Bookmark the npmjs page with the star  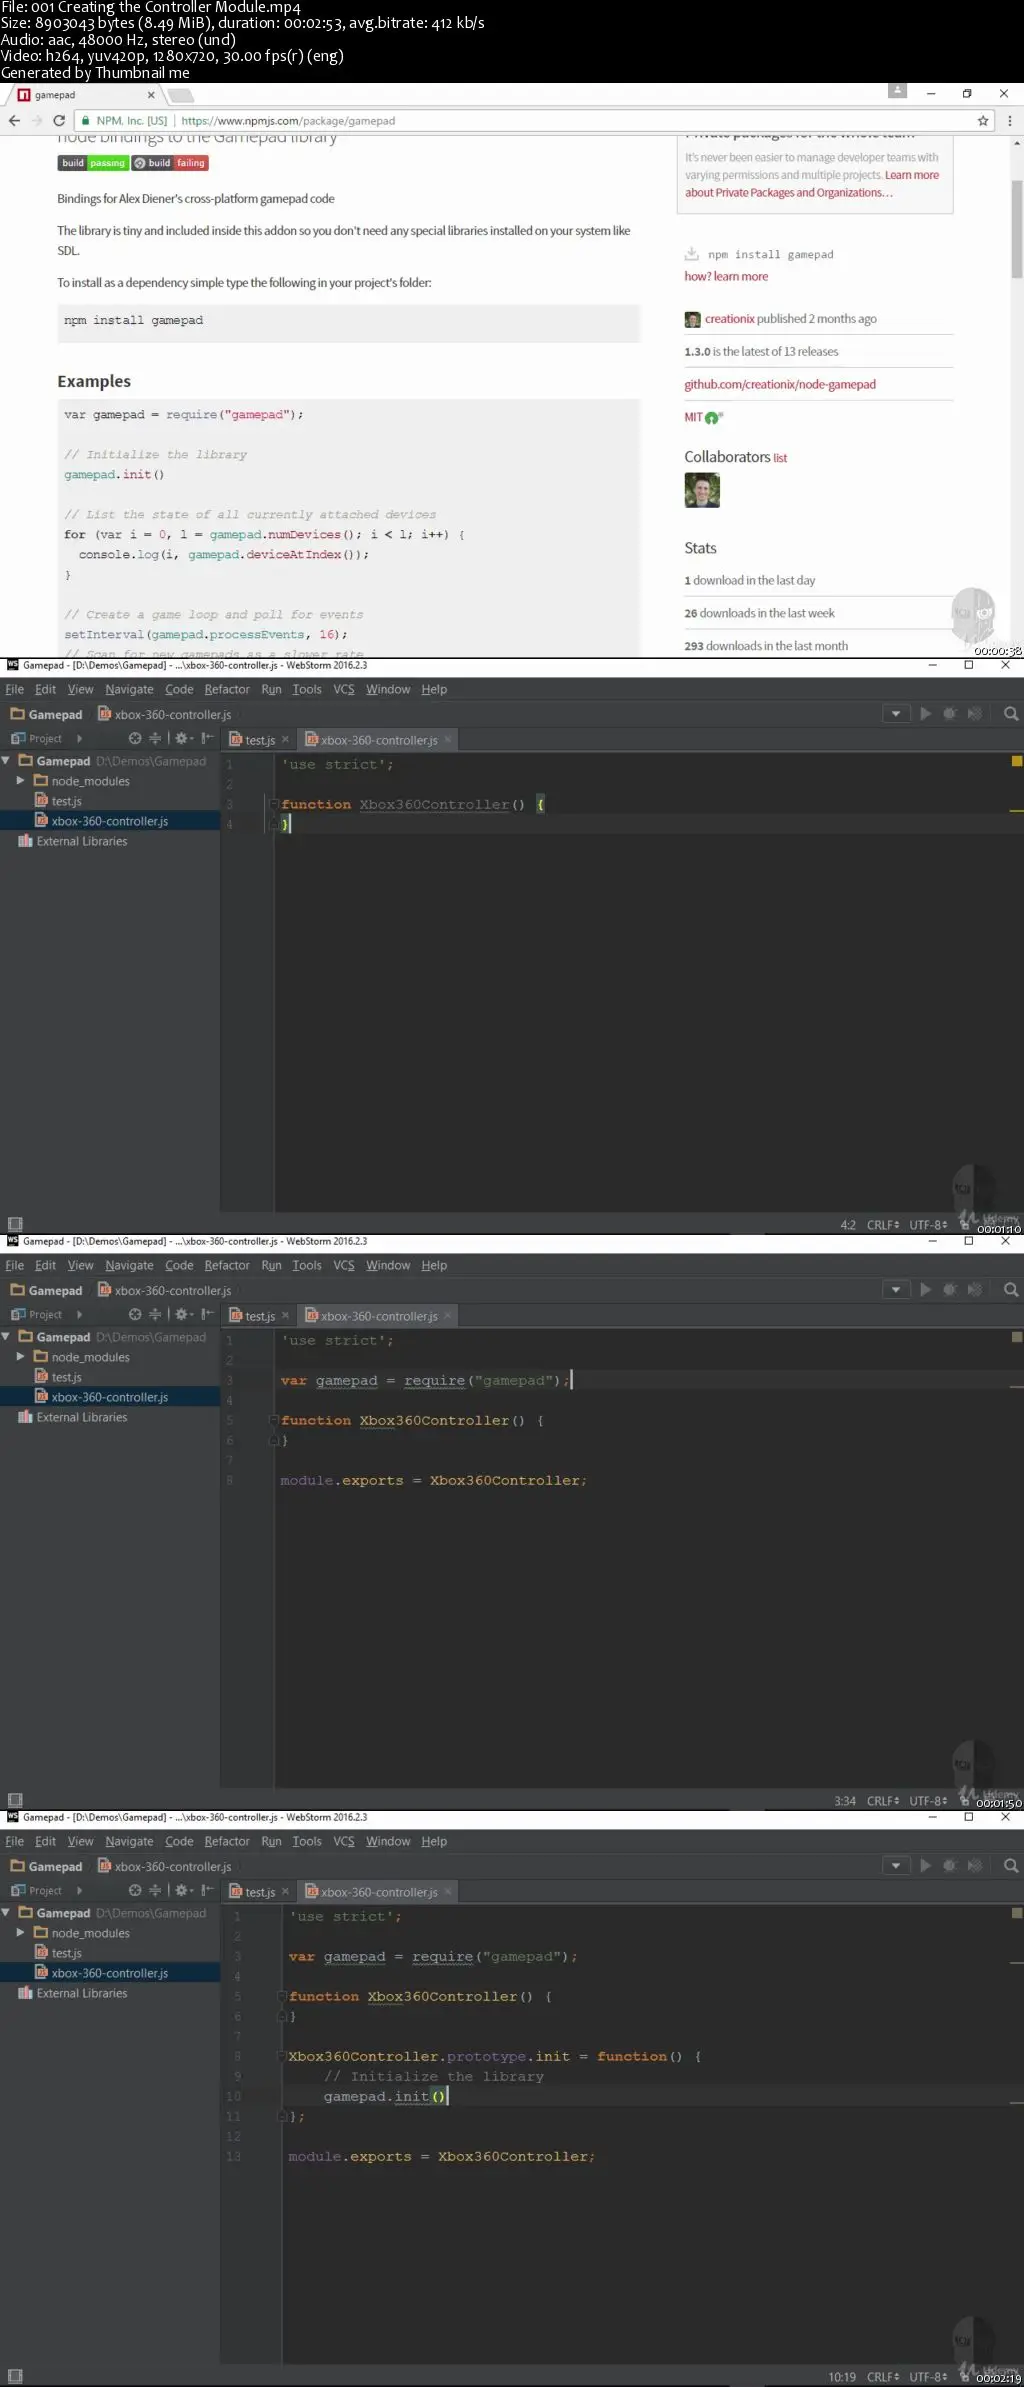point(983,121)
